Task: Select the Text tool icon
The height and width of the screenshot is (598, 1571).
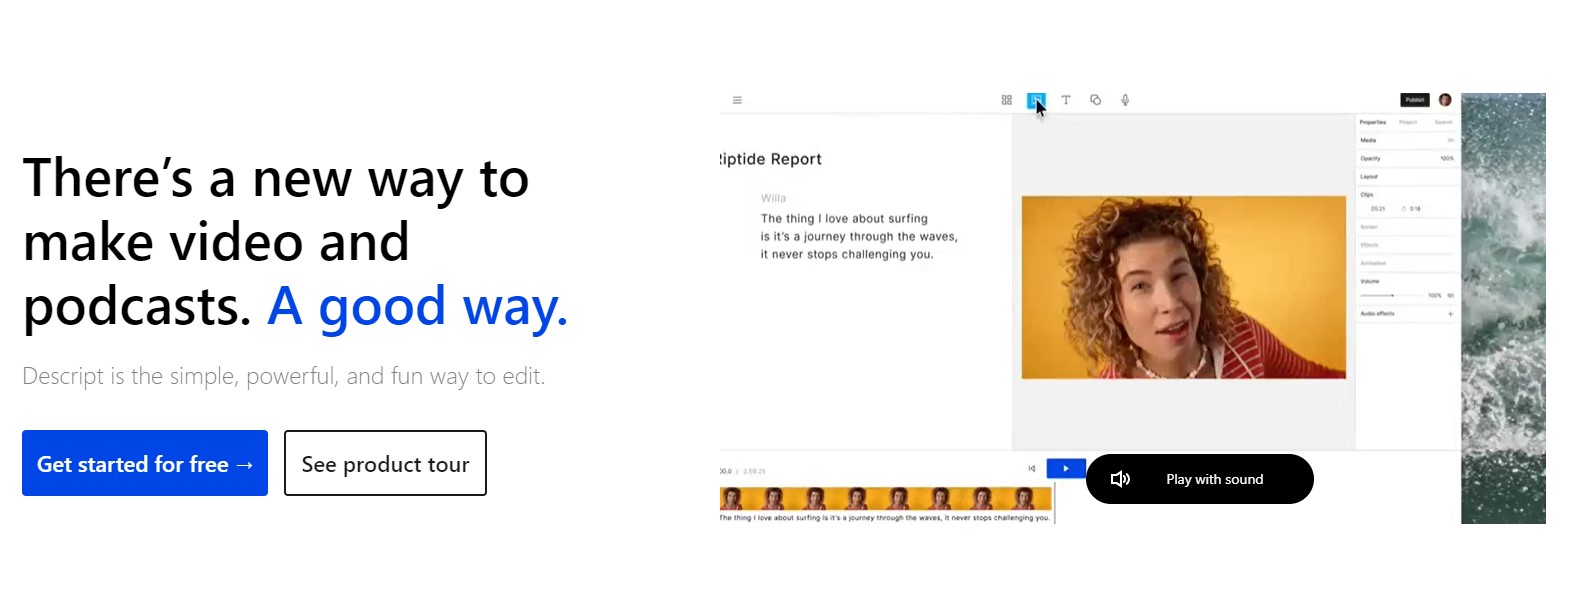Action: pyautogui.click(x=1066, y=100)
